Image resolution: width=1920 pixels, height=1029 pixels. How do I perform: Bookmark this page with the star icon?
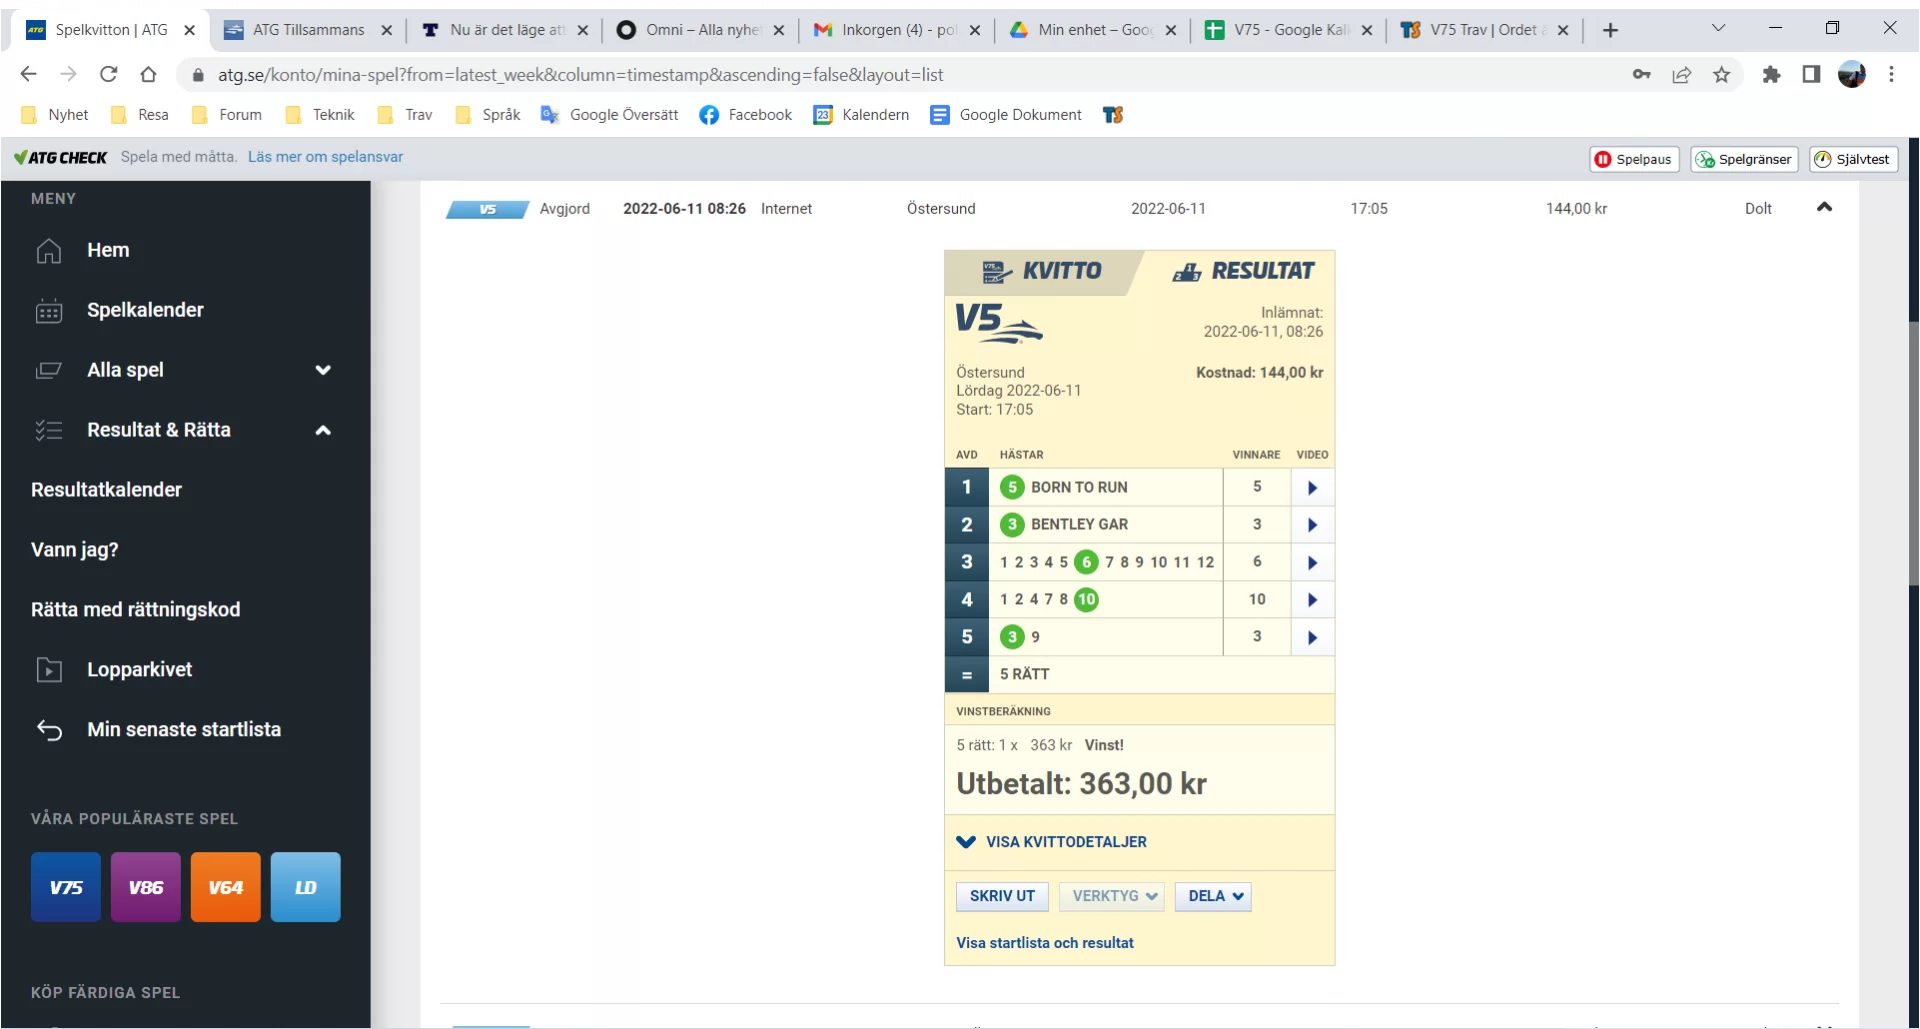[x=1721, y=75]
